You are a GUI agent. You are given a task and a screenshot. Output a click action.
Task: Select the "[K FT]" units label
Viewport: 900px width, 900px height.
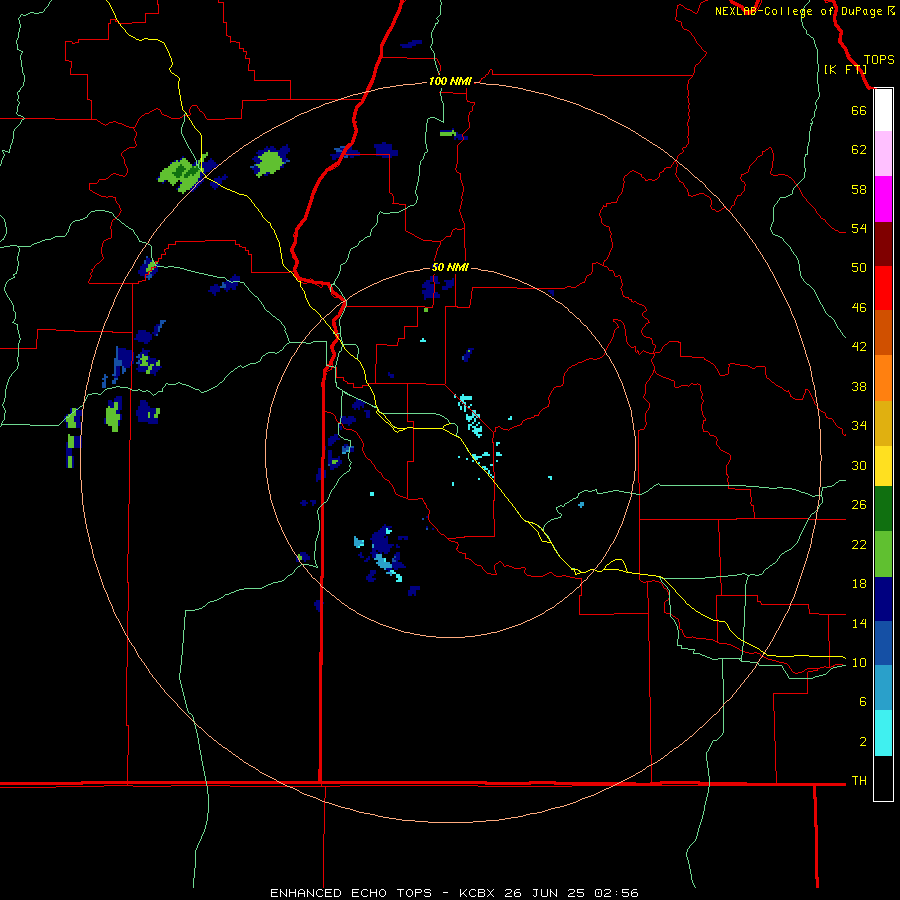pyautogui.click(x=845, y=69)
